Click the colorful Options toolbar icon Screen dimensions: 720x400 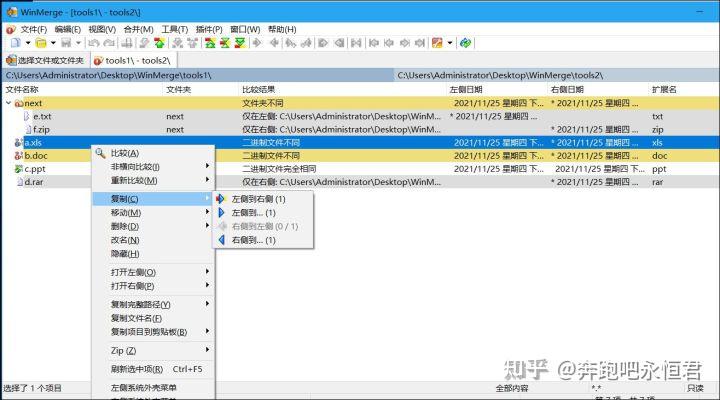437,43
